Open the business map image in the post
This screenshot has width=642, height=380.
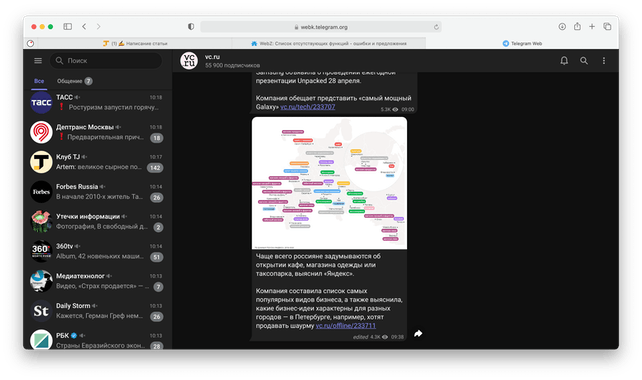click(x=330, y=183)
